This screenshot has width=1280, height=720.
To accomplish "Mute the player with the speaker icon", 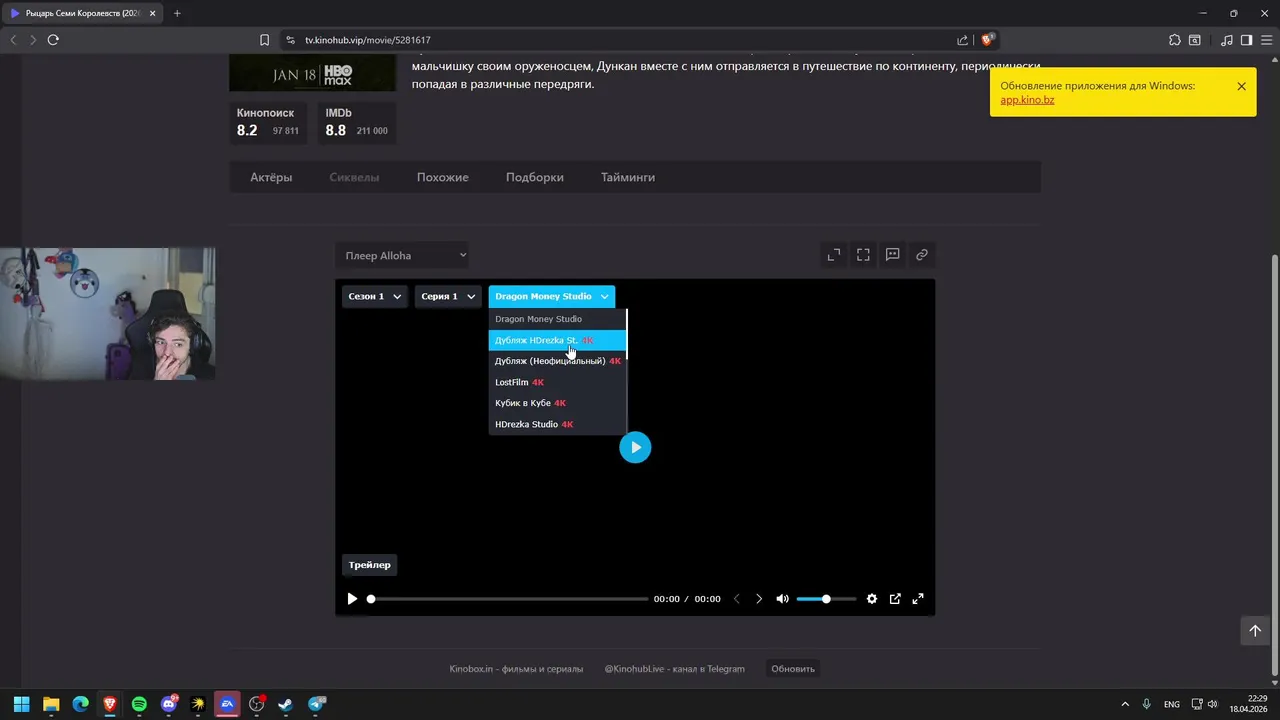I will pos(782,599).
